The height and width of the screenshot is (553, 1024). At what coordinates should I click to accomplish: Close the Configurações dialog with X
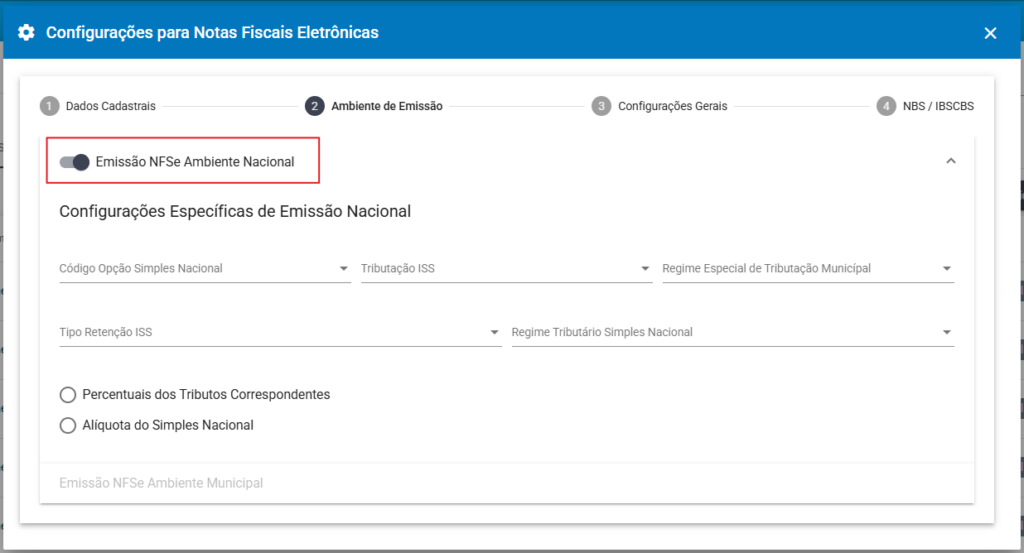990,33
